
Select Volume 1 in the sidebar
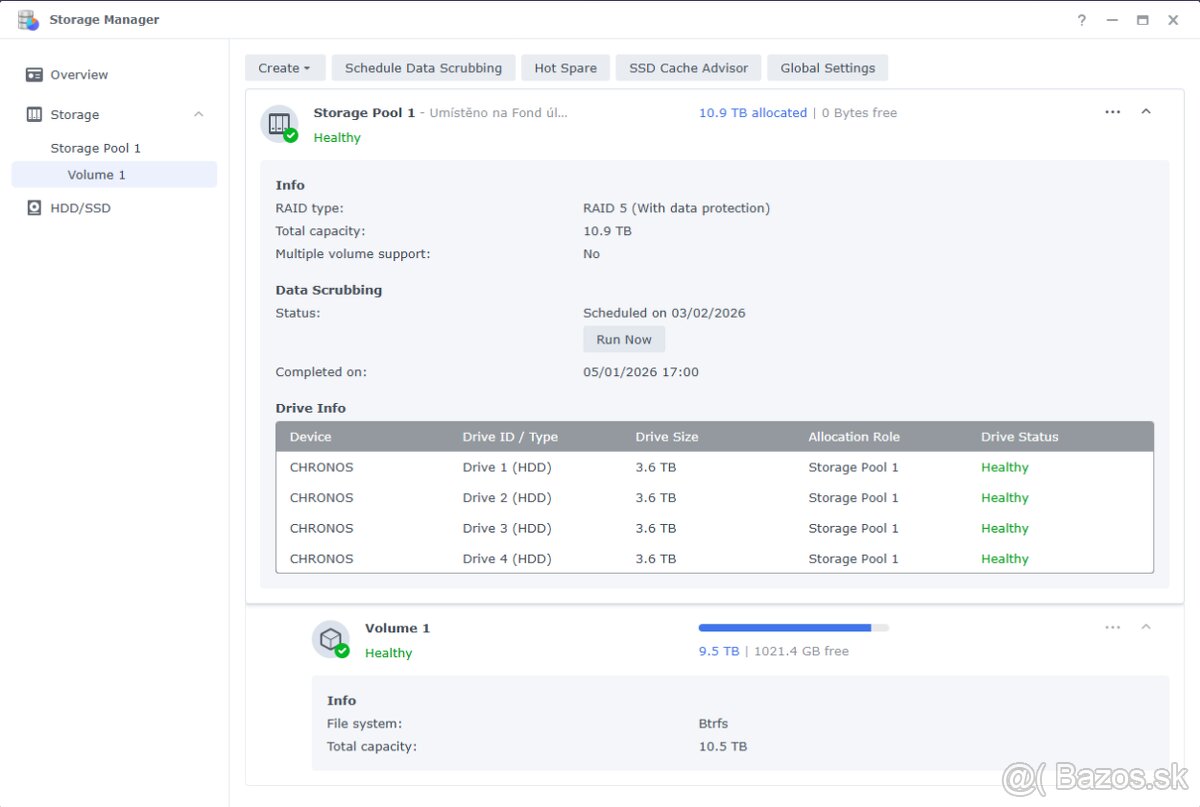(x=96, y=174)
